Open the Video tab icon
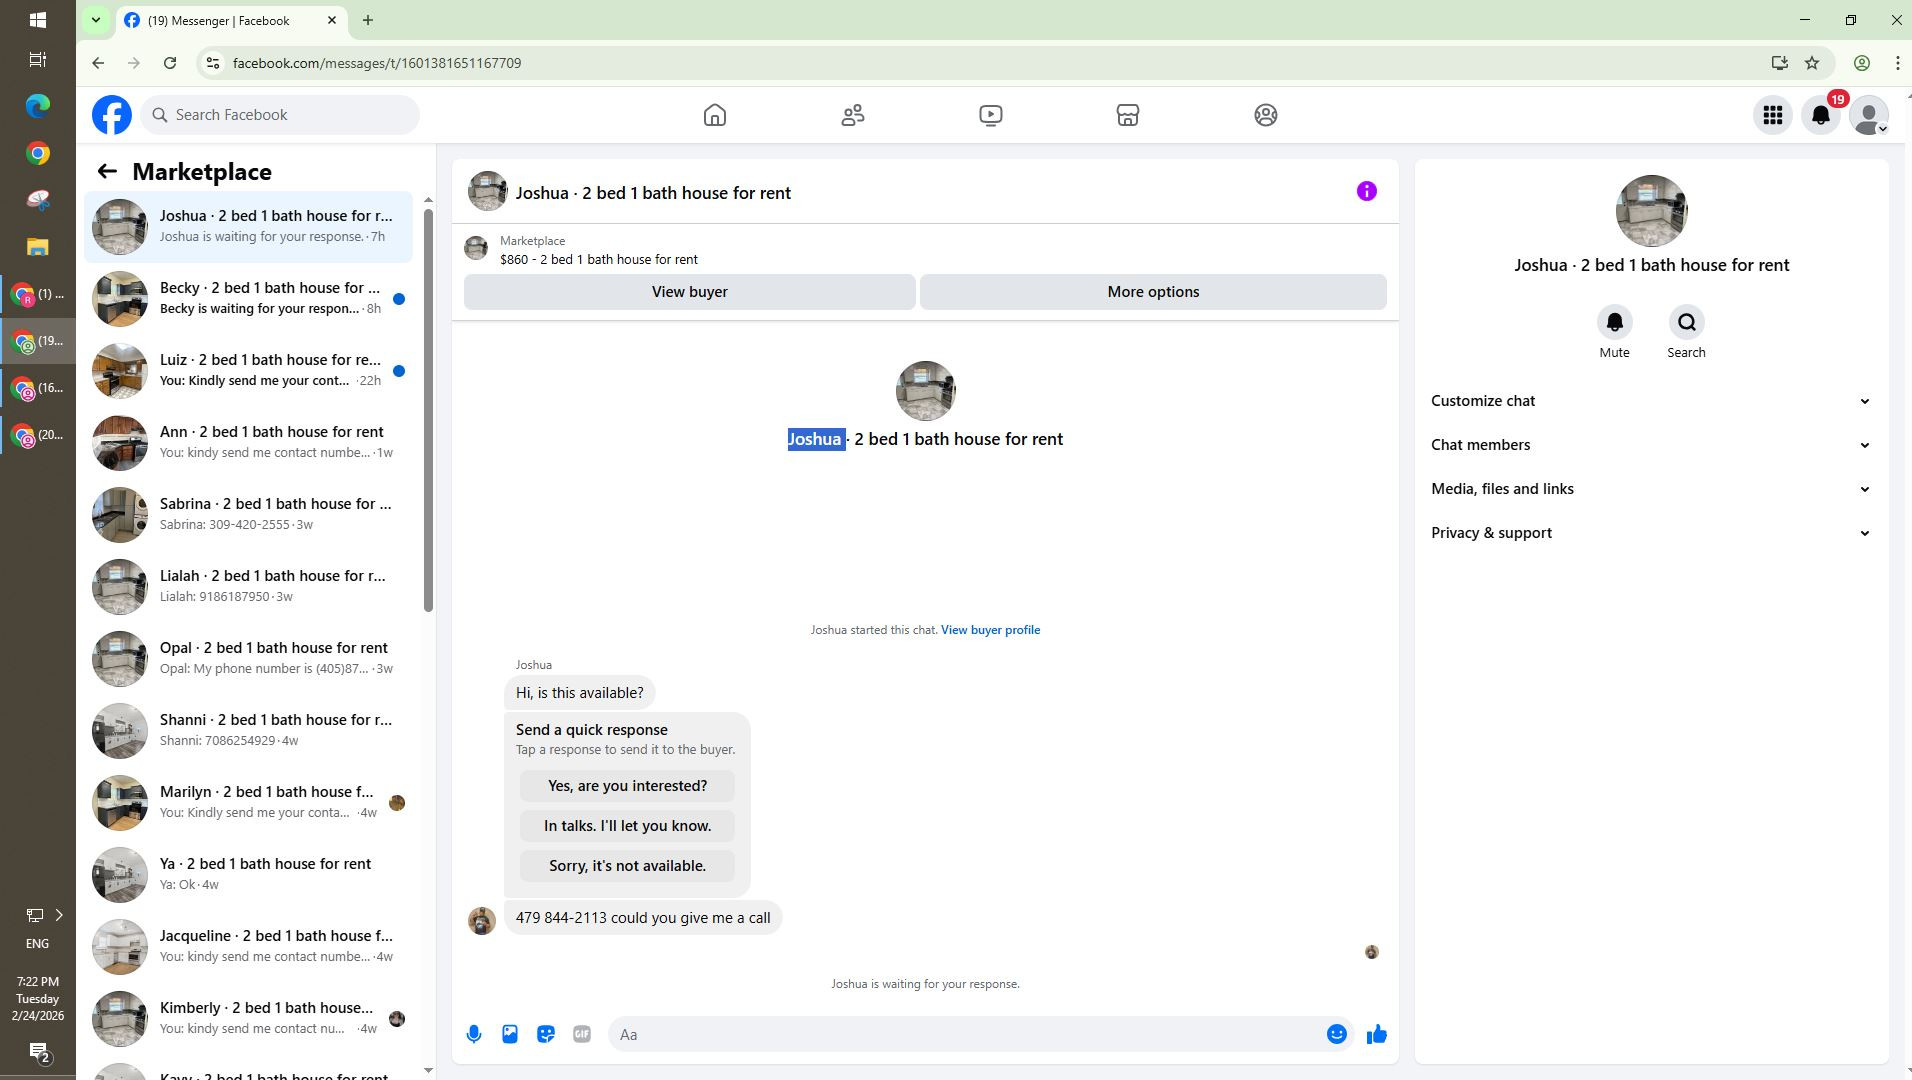 pos(991,115)
